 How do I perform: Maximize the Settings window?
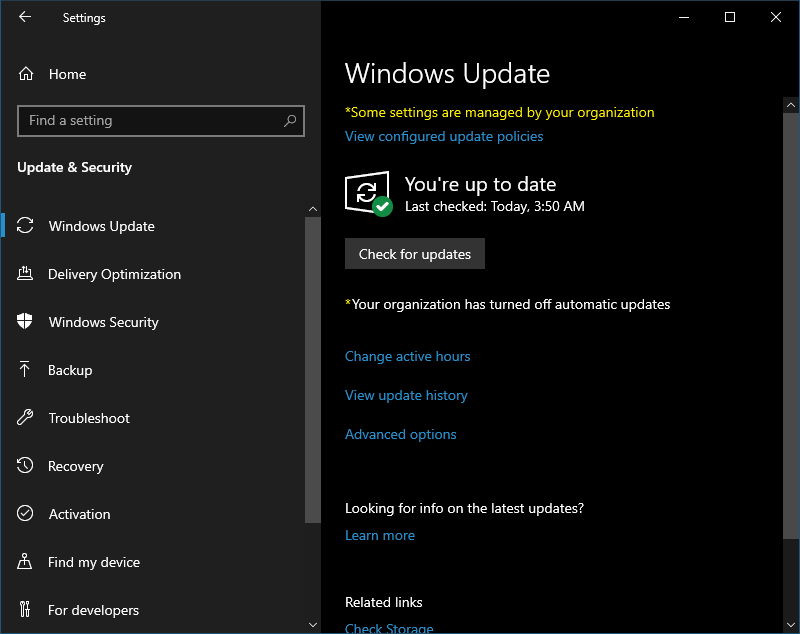(x=730, y=17)
